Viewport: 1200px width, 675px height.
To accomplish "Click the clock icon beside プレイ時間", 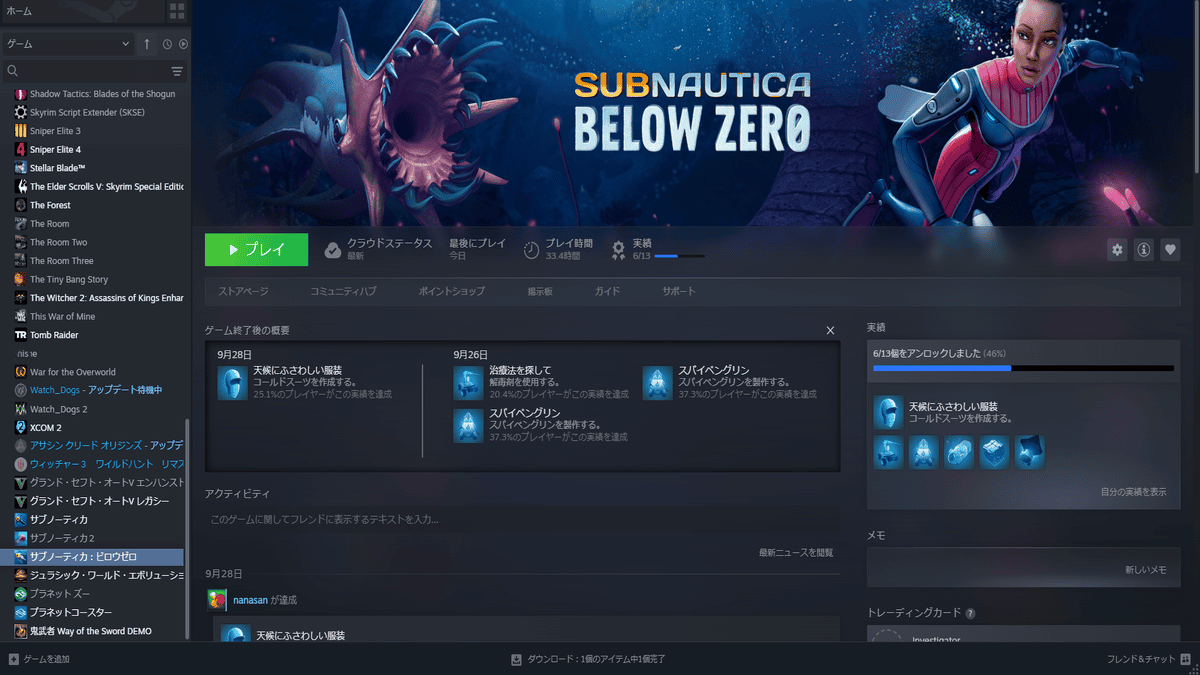I will (x=532, y=250).
